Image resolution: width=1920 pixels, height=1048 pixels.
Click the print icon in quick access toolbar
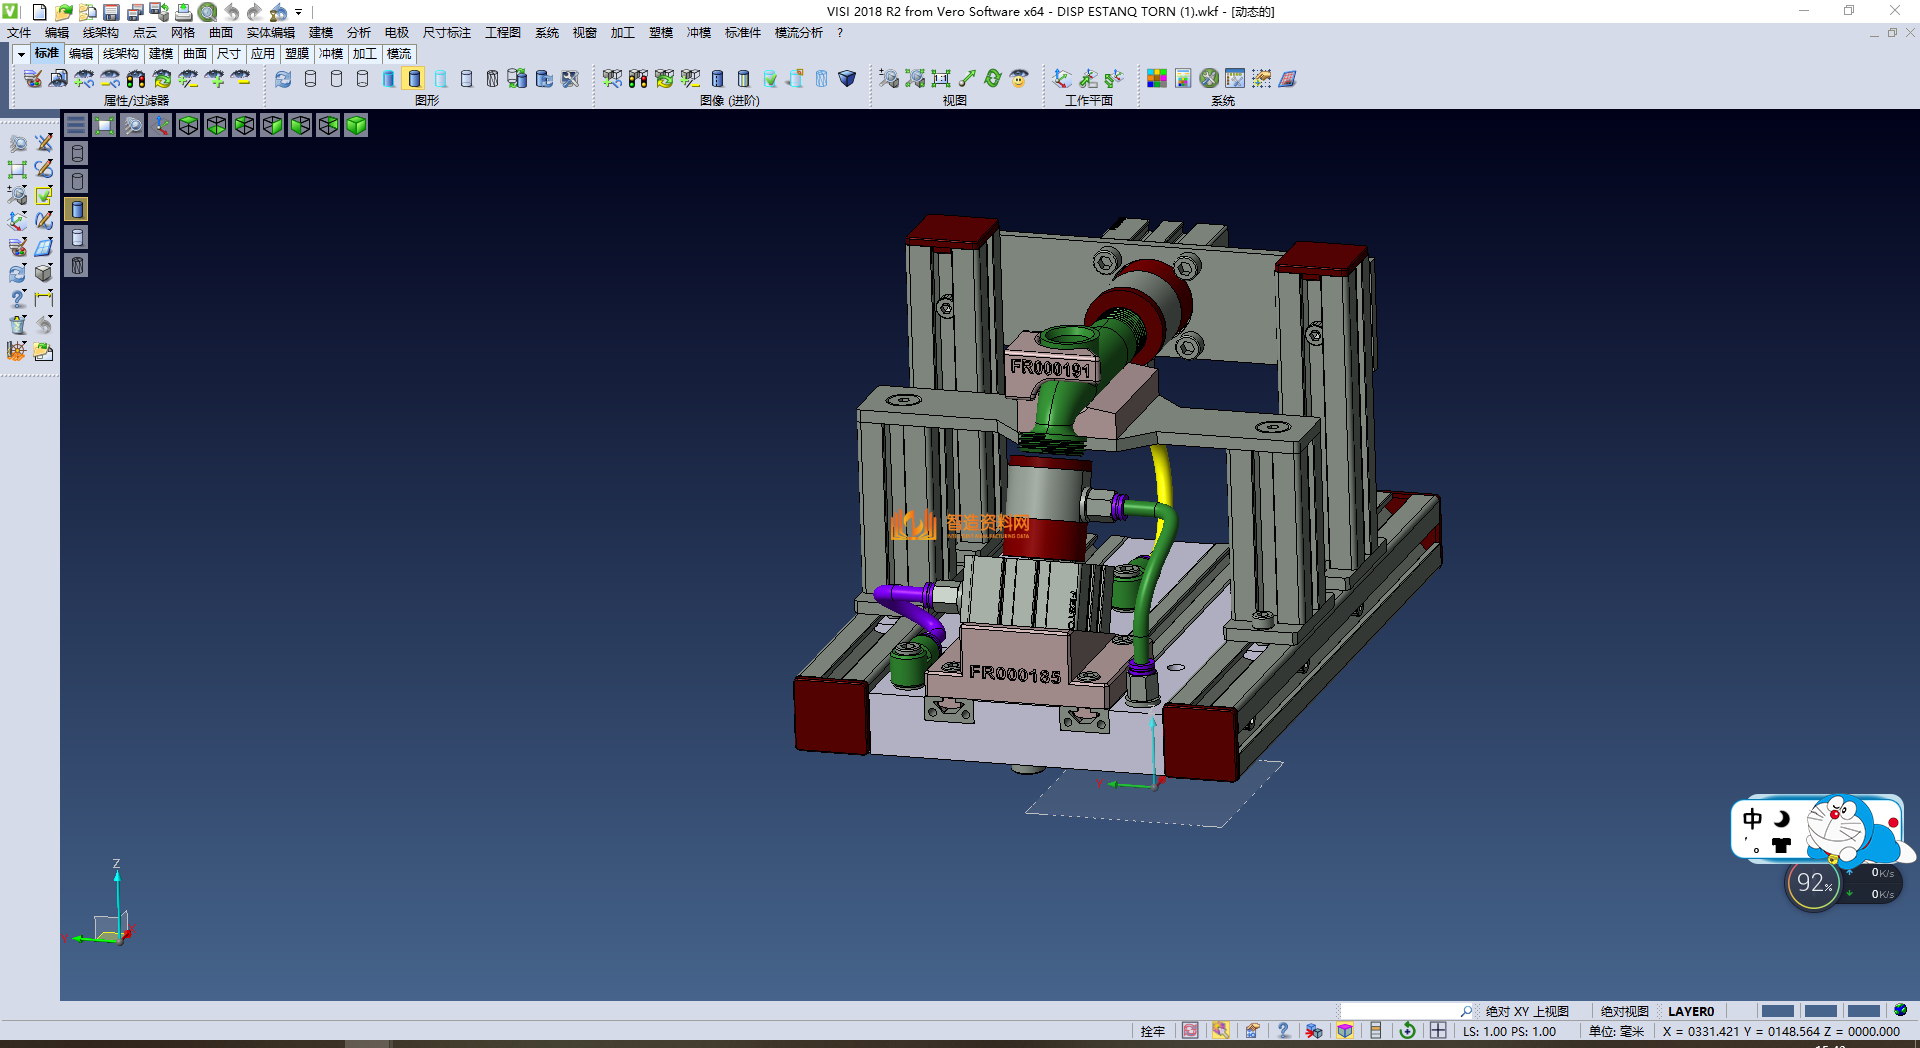click(x=184, y=12)
